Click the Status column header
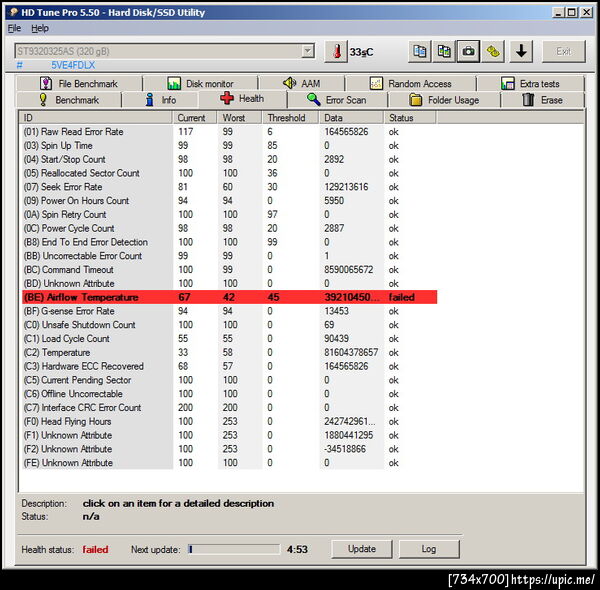The image size is (600, 590). coord(410,118)
